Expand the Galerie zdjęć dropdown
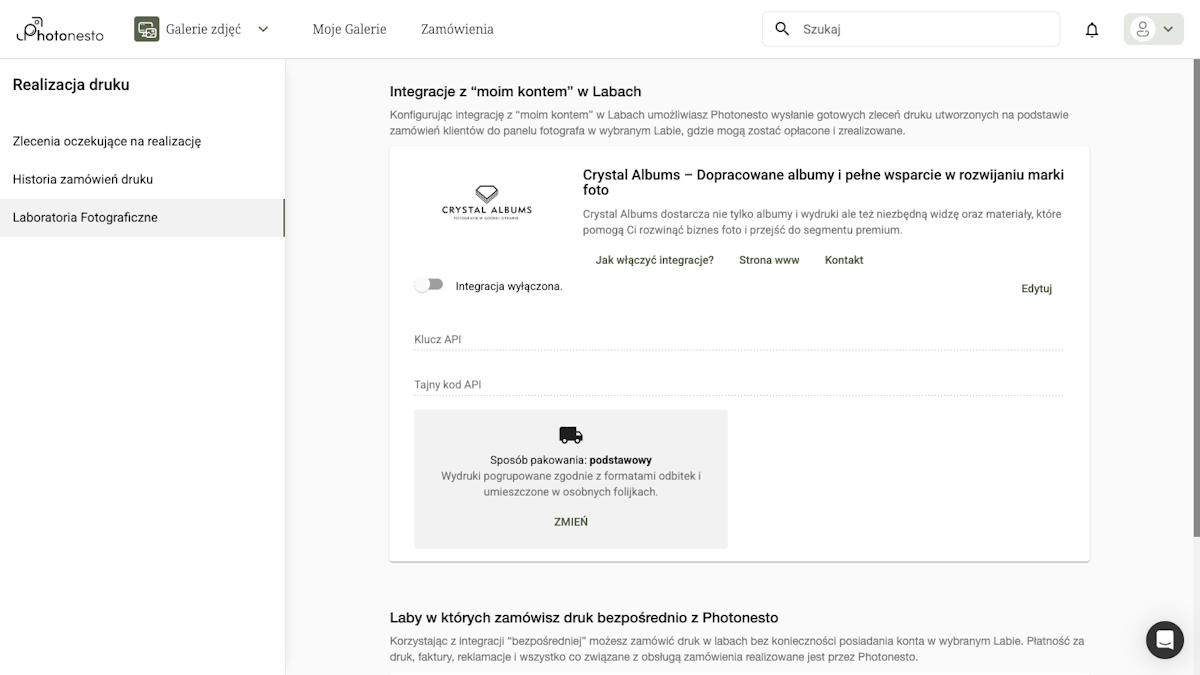 coord(262,29)
